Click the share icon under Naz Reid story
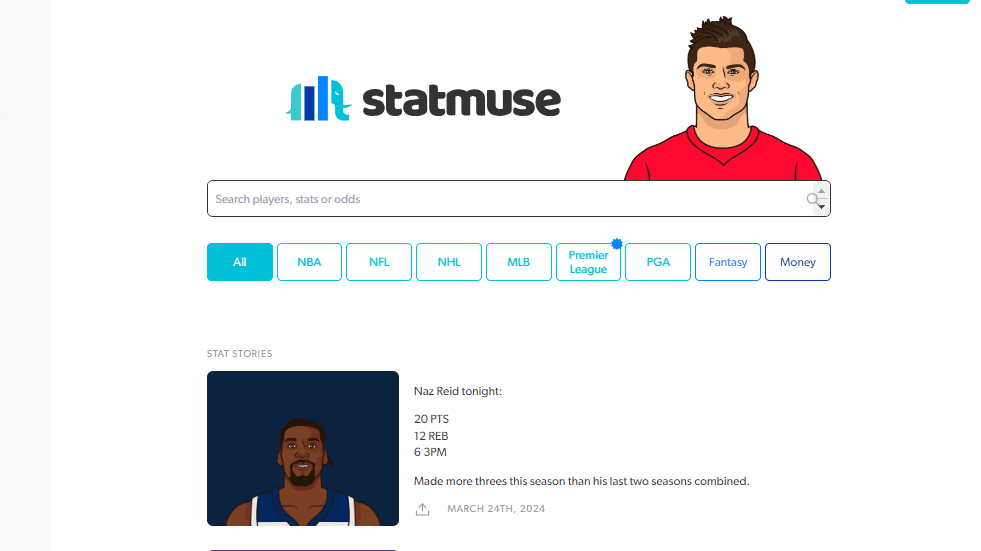This screenshot has height=551, width=981. pyautogui.click(x=422, y=509)
